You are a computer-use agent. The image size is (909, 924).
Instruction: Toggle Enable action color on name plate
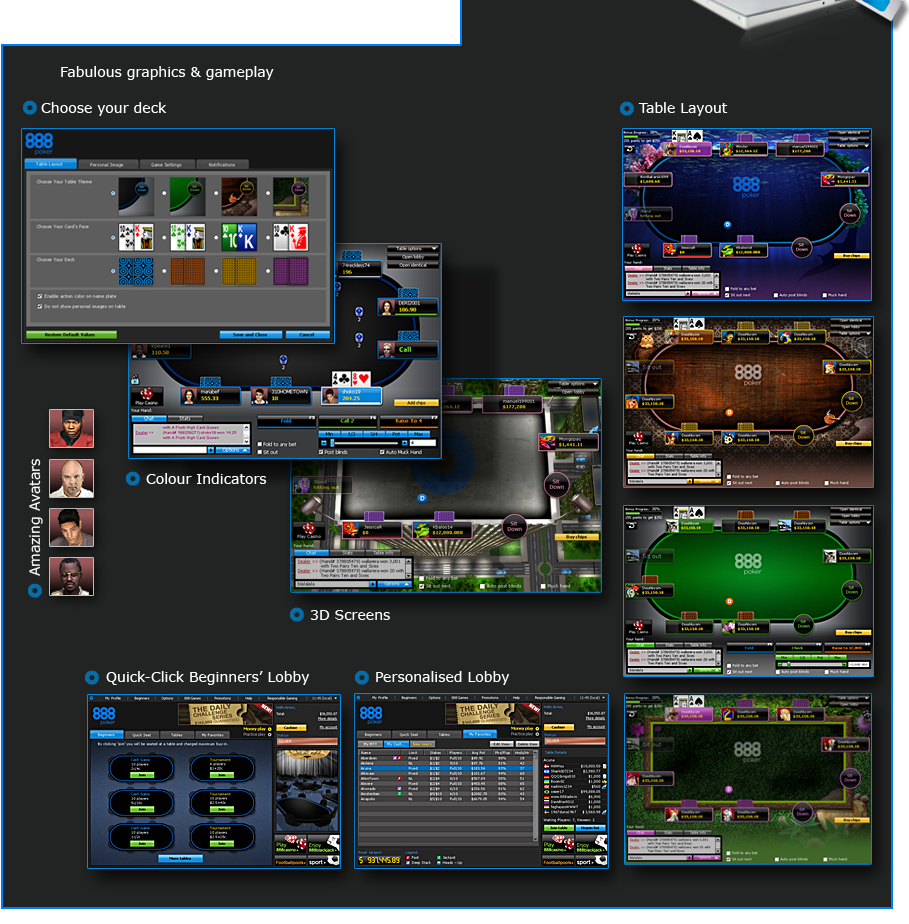pos(40,296)
